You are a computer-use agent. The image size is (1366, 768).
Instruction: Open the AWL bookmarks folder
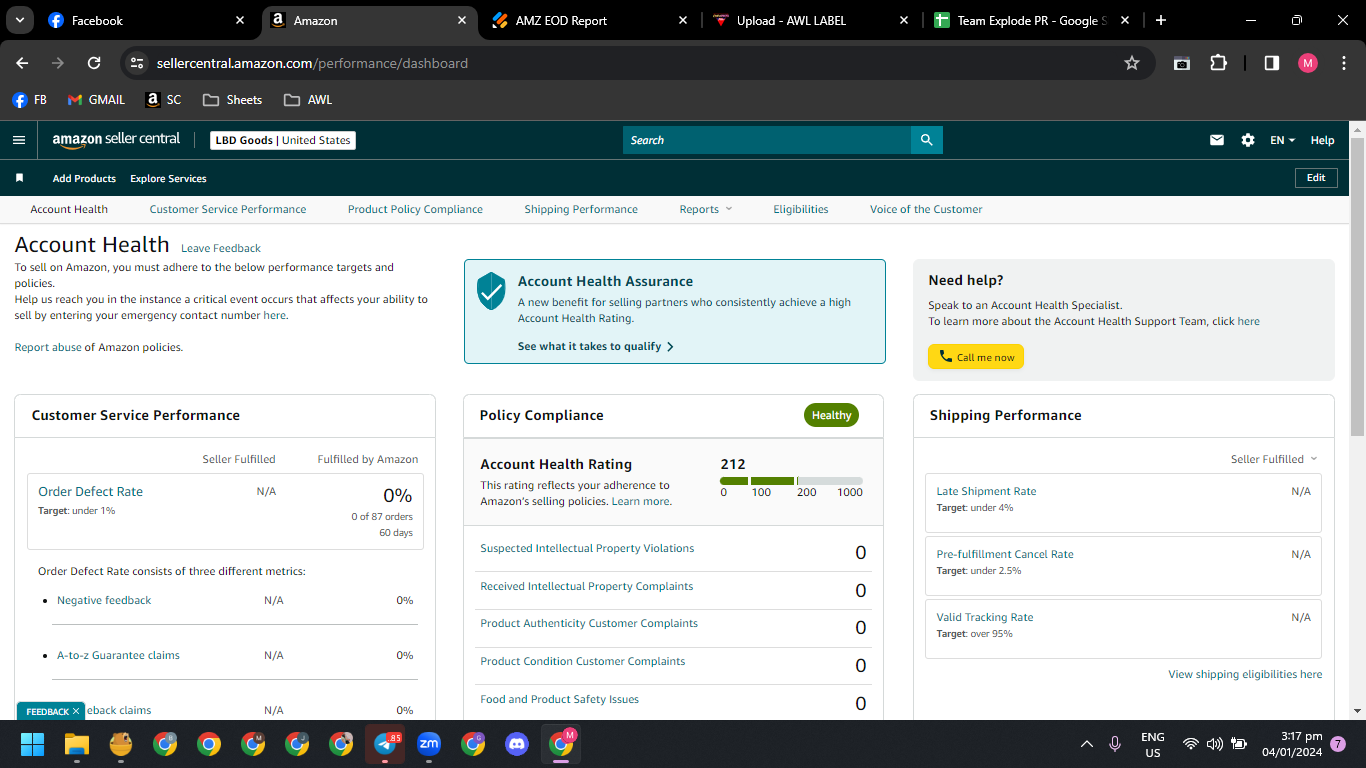pos(308,100)
